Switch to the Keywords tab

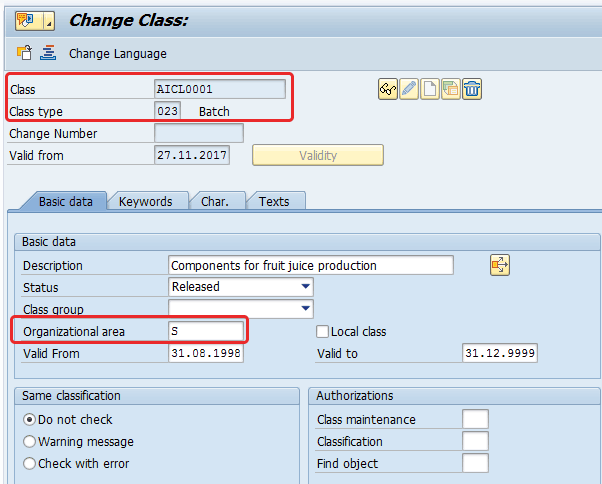point(145,201)
